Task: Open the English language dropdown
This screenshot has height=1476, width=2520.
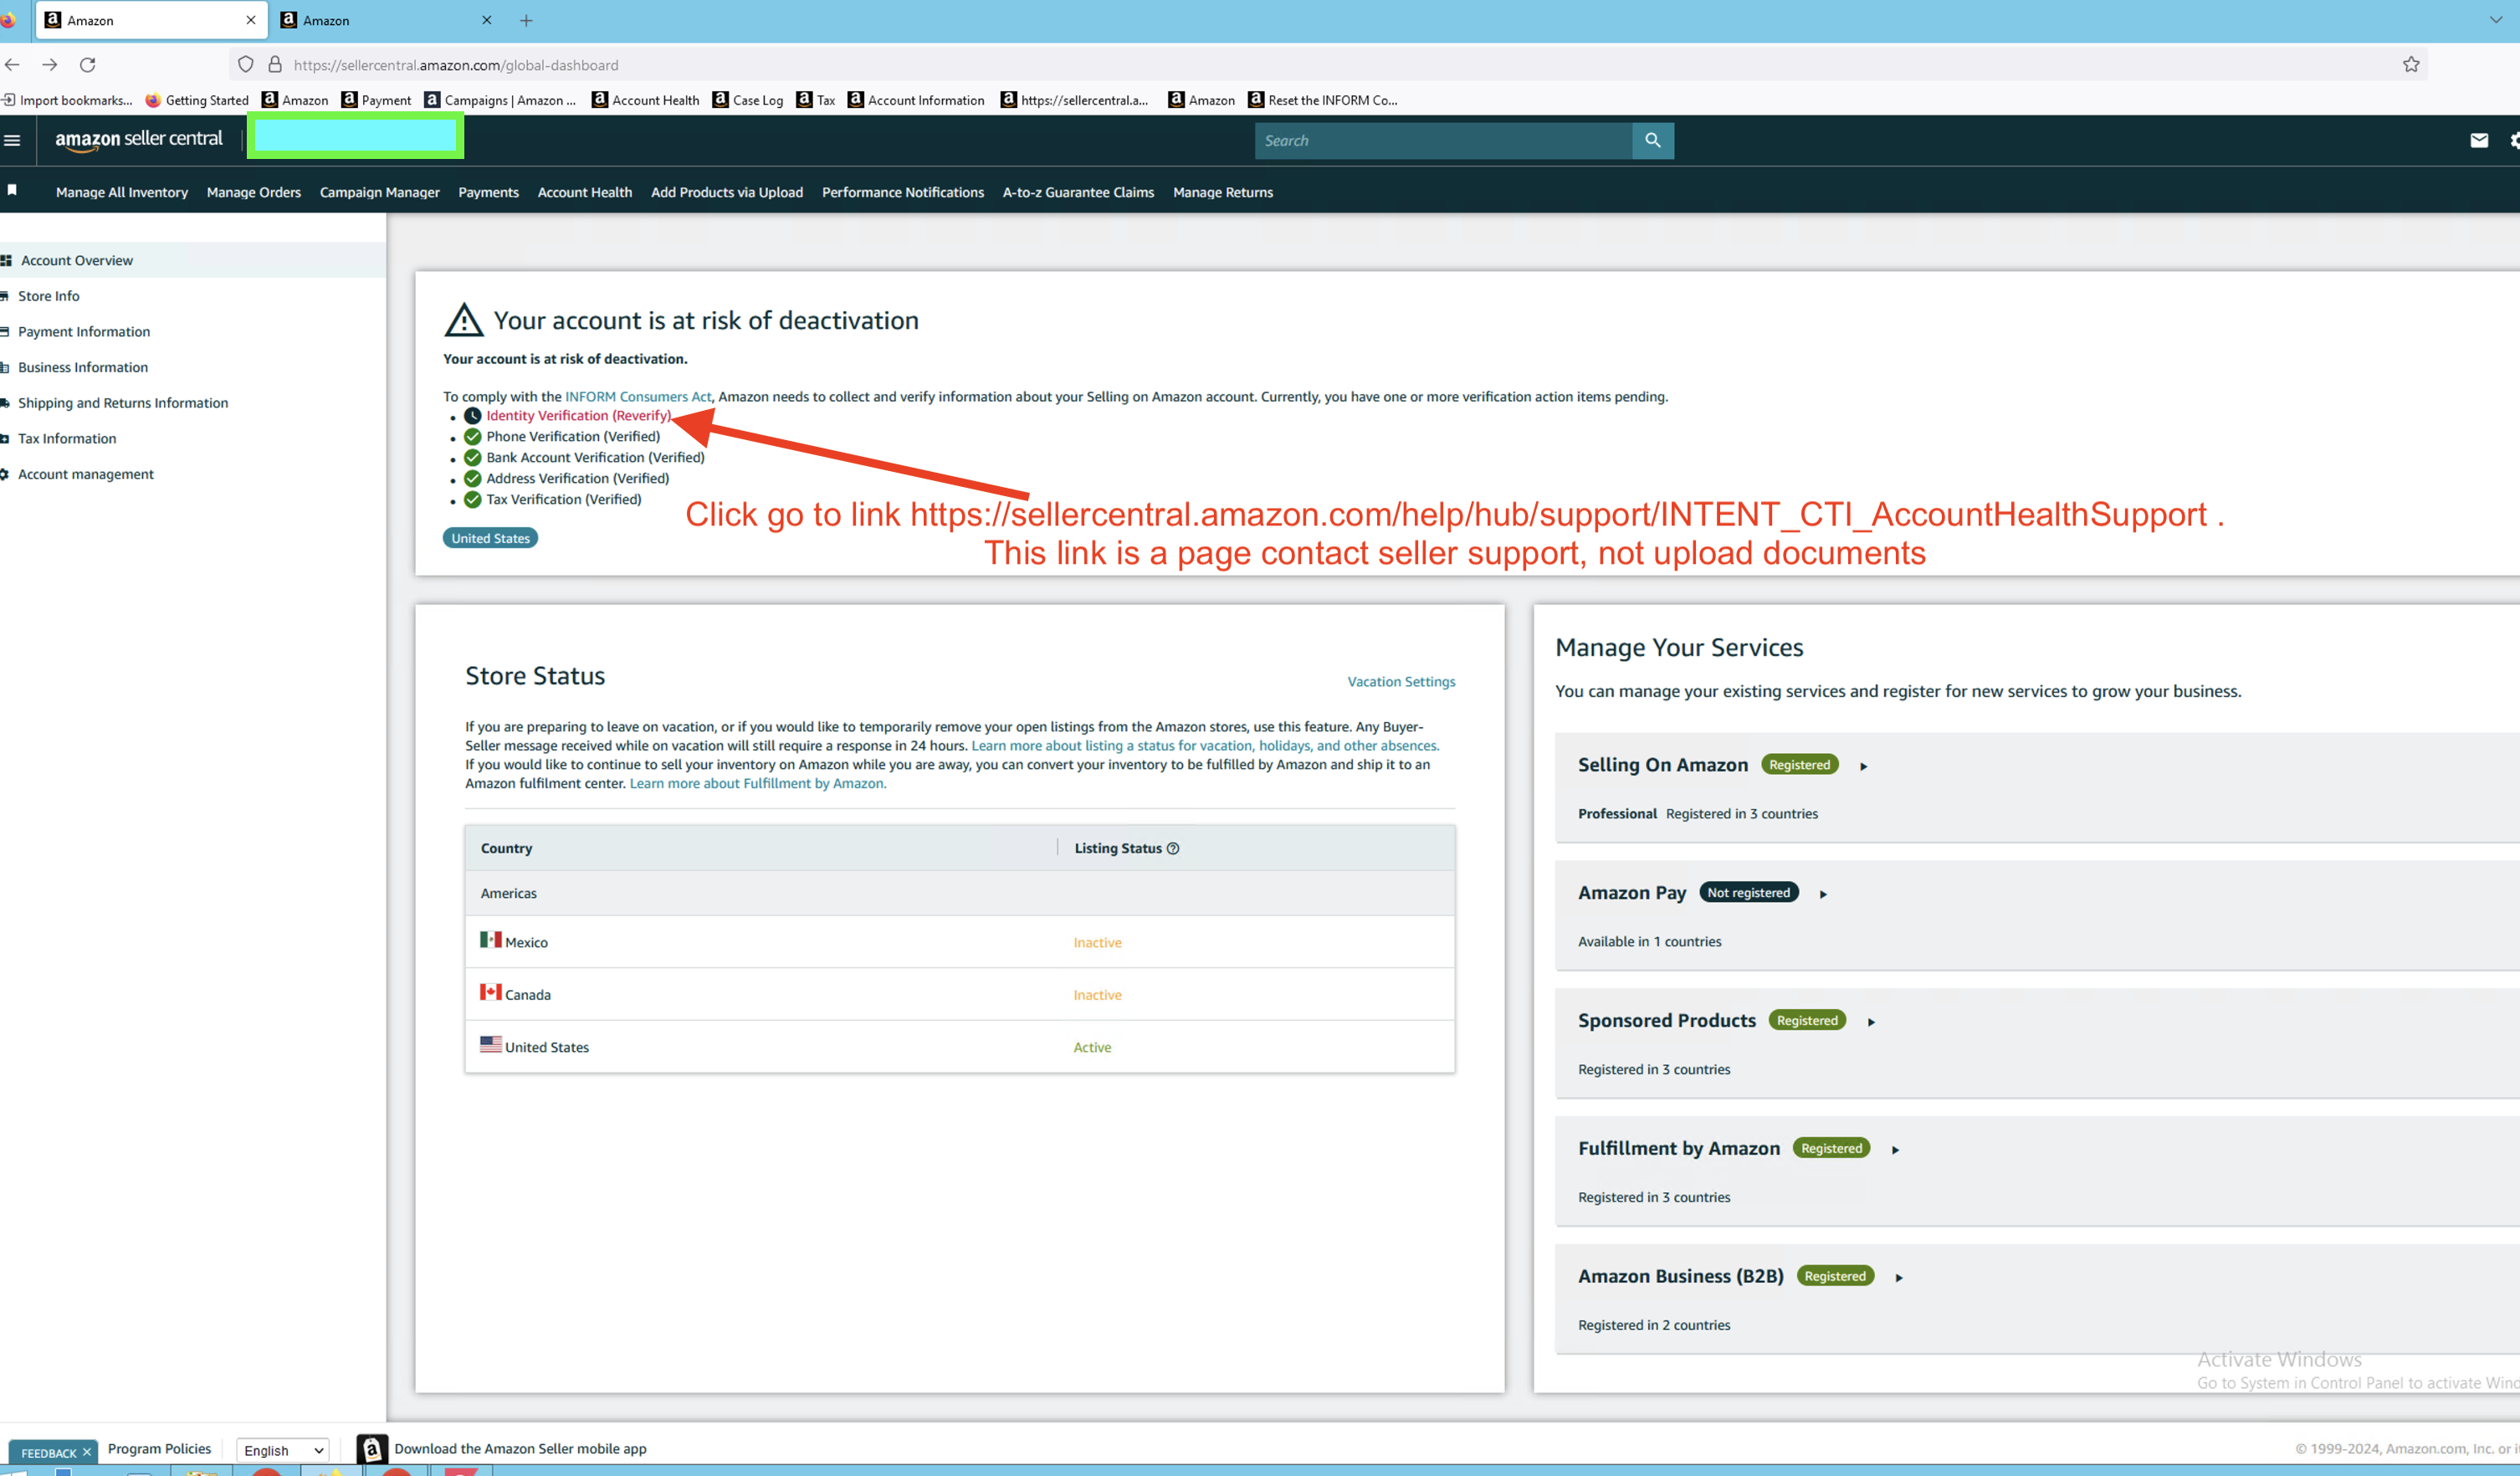Action: [283, 1450]
